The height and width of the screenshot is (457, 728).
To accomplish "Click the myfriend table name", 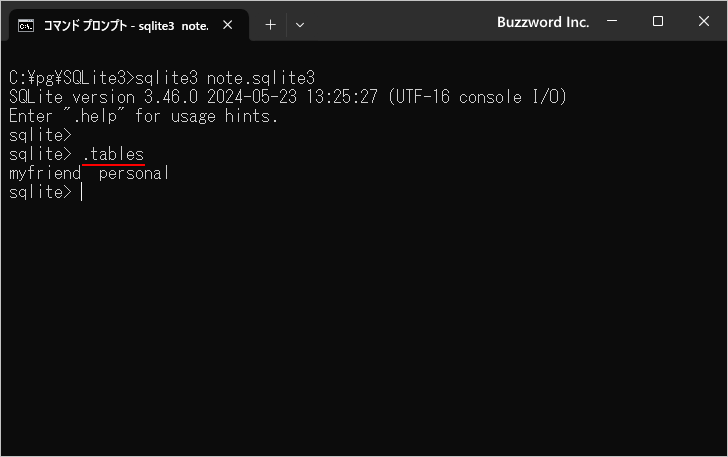I will [x=45, y=173].
